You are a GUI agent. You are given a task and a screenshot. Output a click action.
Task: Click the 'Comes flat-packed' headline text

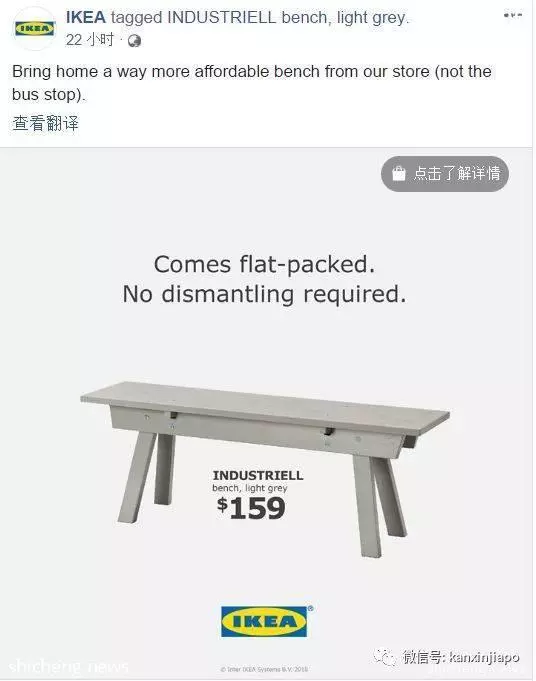(x=264, y=264)
